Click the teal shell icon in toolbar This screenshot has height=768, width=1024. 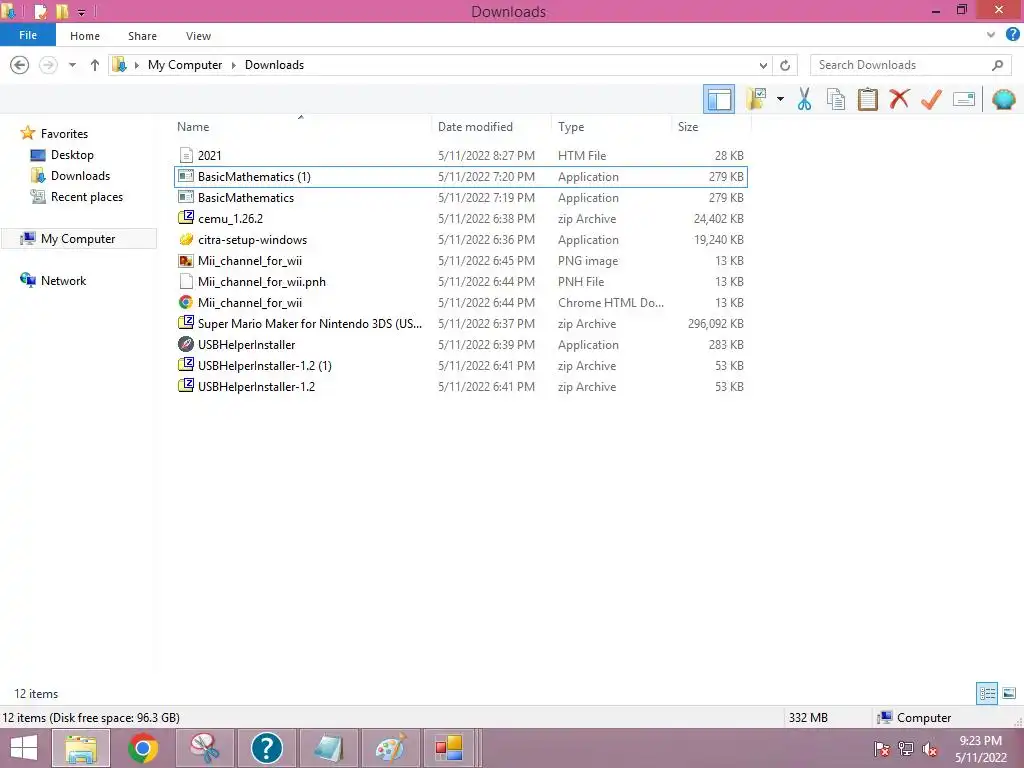click(x=1004, y=99)
